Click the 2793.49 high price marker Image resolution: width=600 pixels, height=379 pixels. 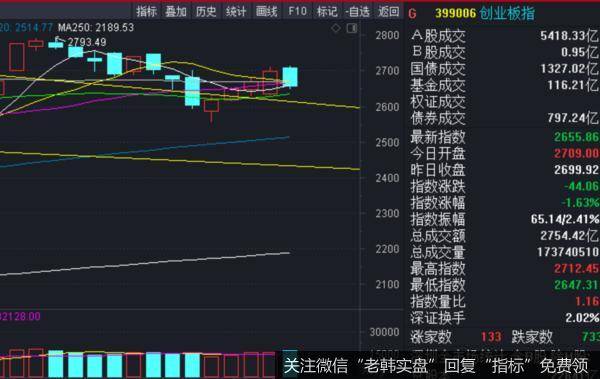[87, 42]
